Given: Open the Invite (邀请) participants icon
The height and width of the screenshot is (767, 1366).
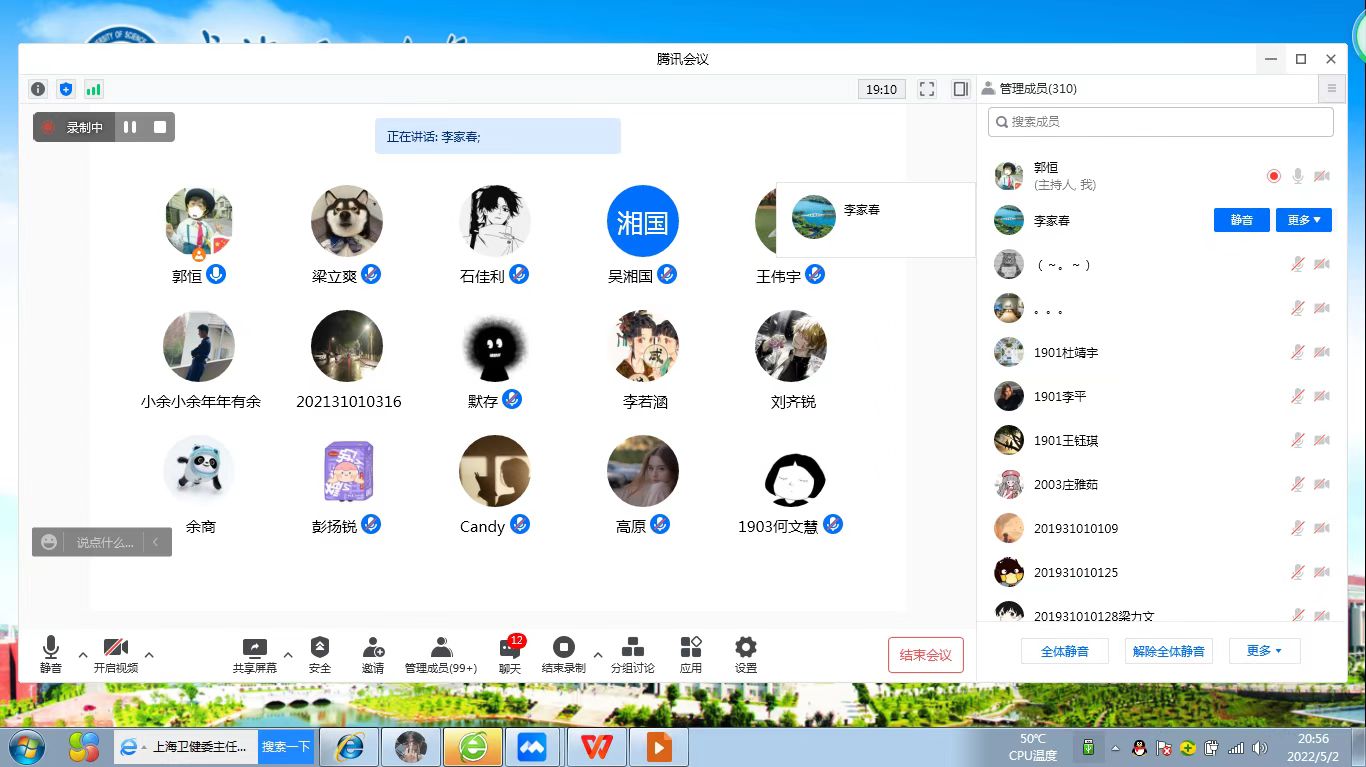Looking at the screenshot, I should click(373, 654).
